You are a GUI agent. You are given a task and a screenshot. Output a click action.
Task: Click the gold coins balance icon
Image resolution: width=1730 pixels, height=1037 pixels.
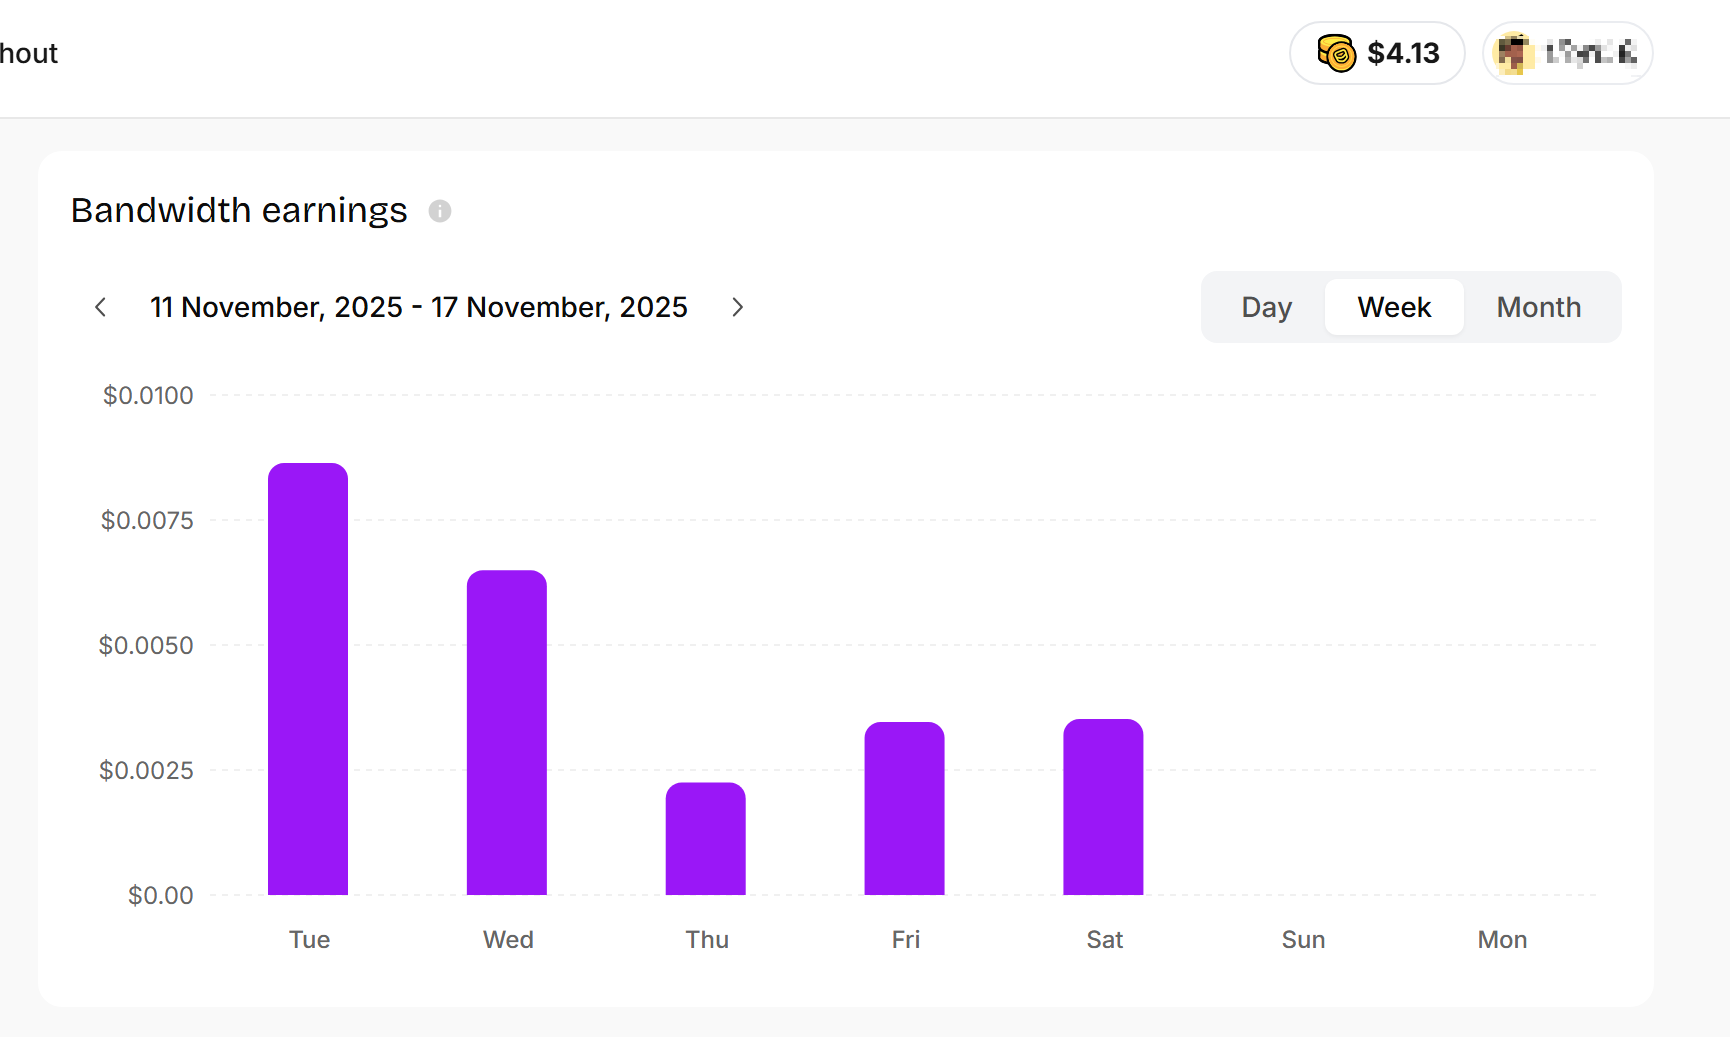pyautogui.click(x=1336, y=53)
